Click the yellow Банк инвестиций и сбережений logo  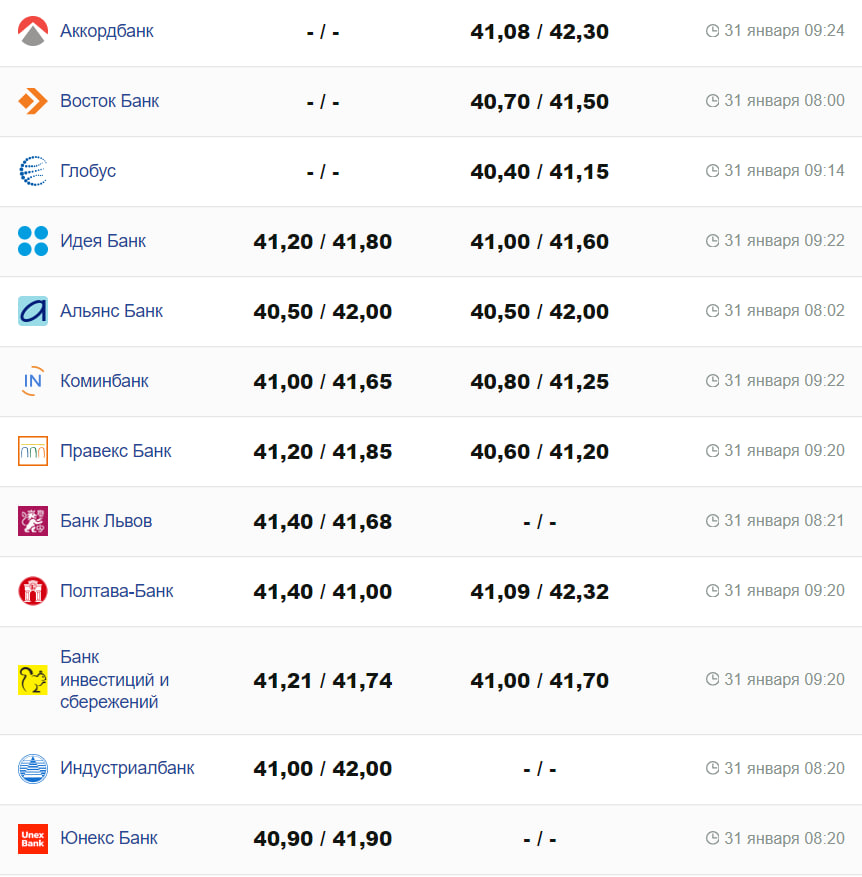tap(33, 680)
